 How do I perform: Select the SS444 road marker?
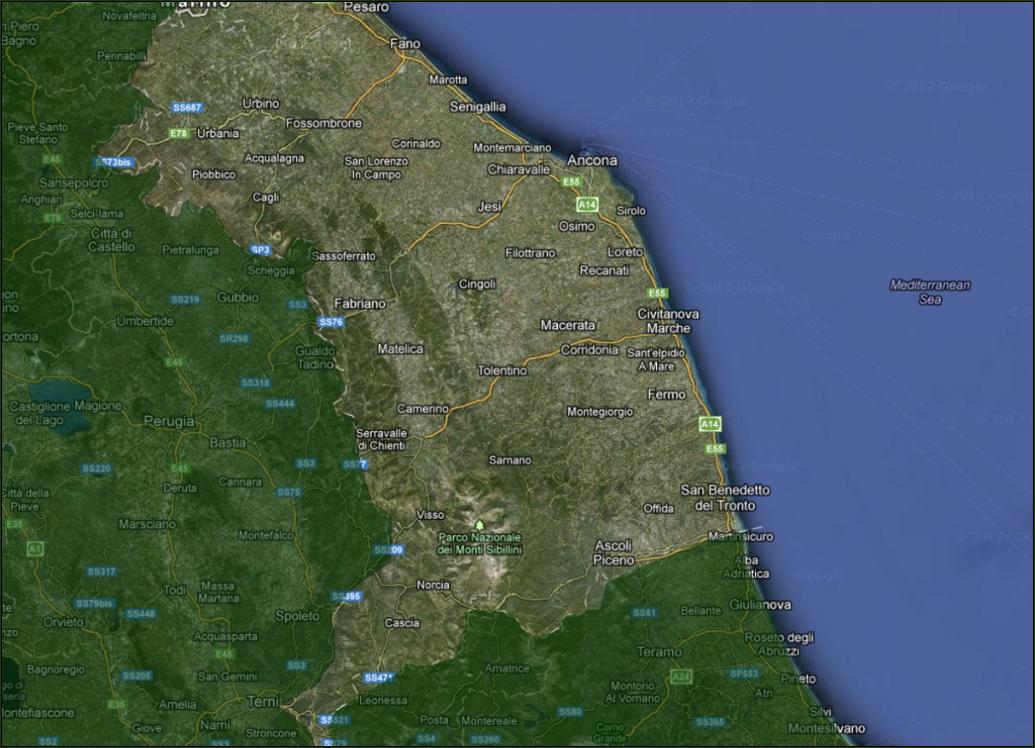click(x=280, y=403)
